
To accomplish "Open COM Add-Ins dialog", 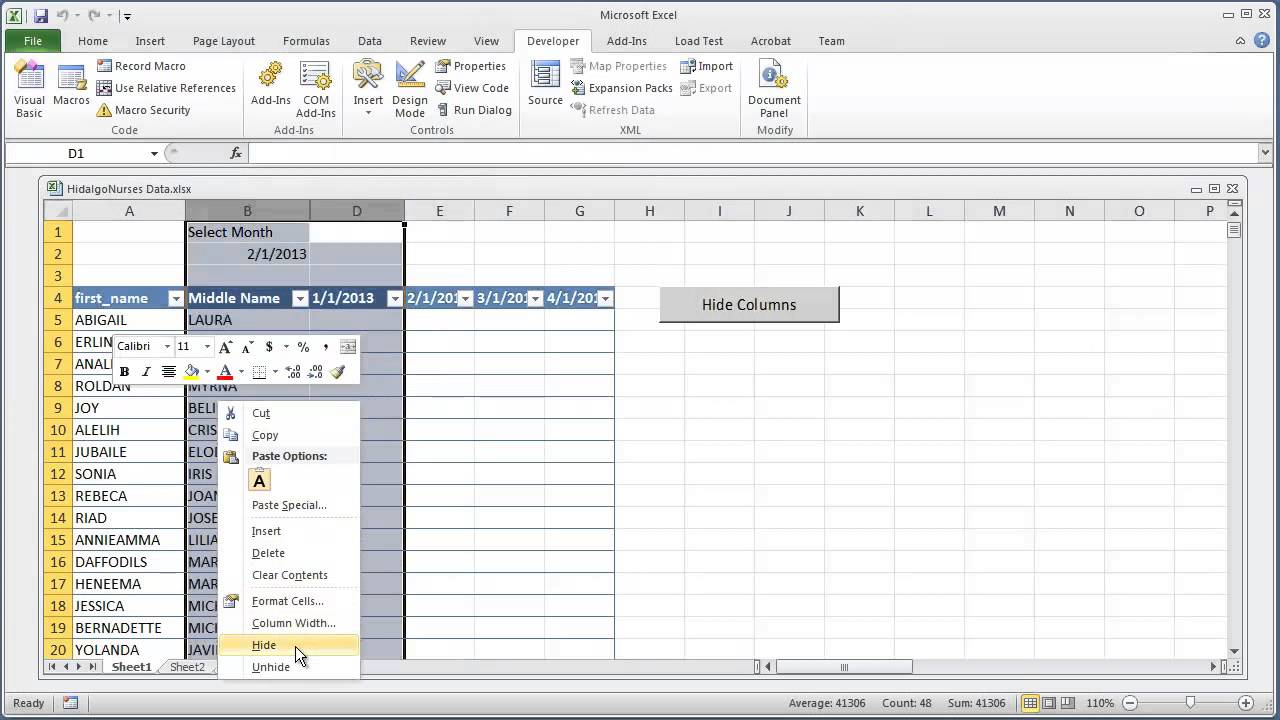I will (x=316, y=90).
